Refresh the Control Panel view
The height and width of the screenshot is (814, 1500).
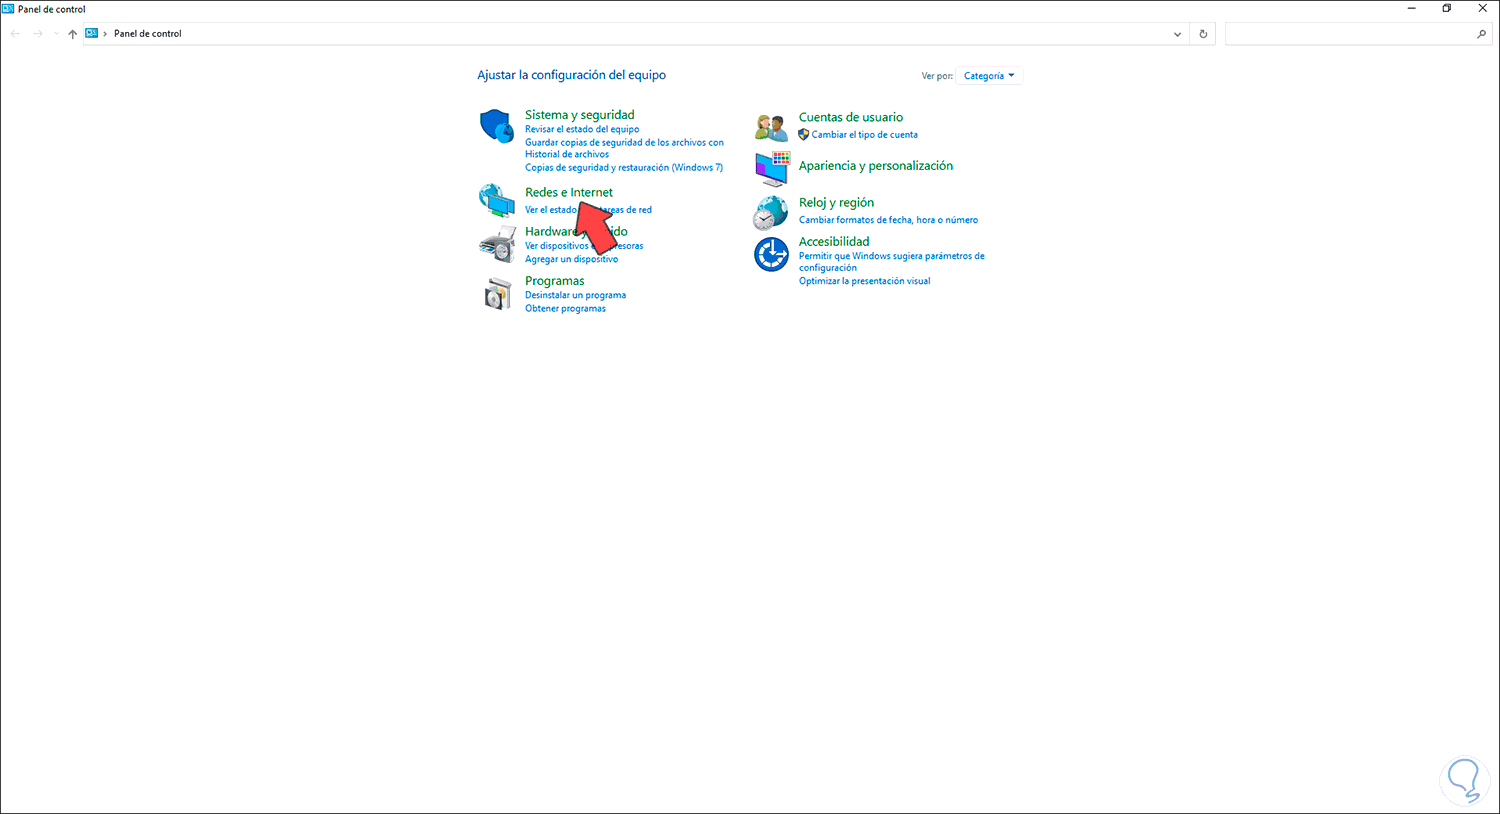pyautogui.click(x=1203, y=34)
